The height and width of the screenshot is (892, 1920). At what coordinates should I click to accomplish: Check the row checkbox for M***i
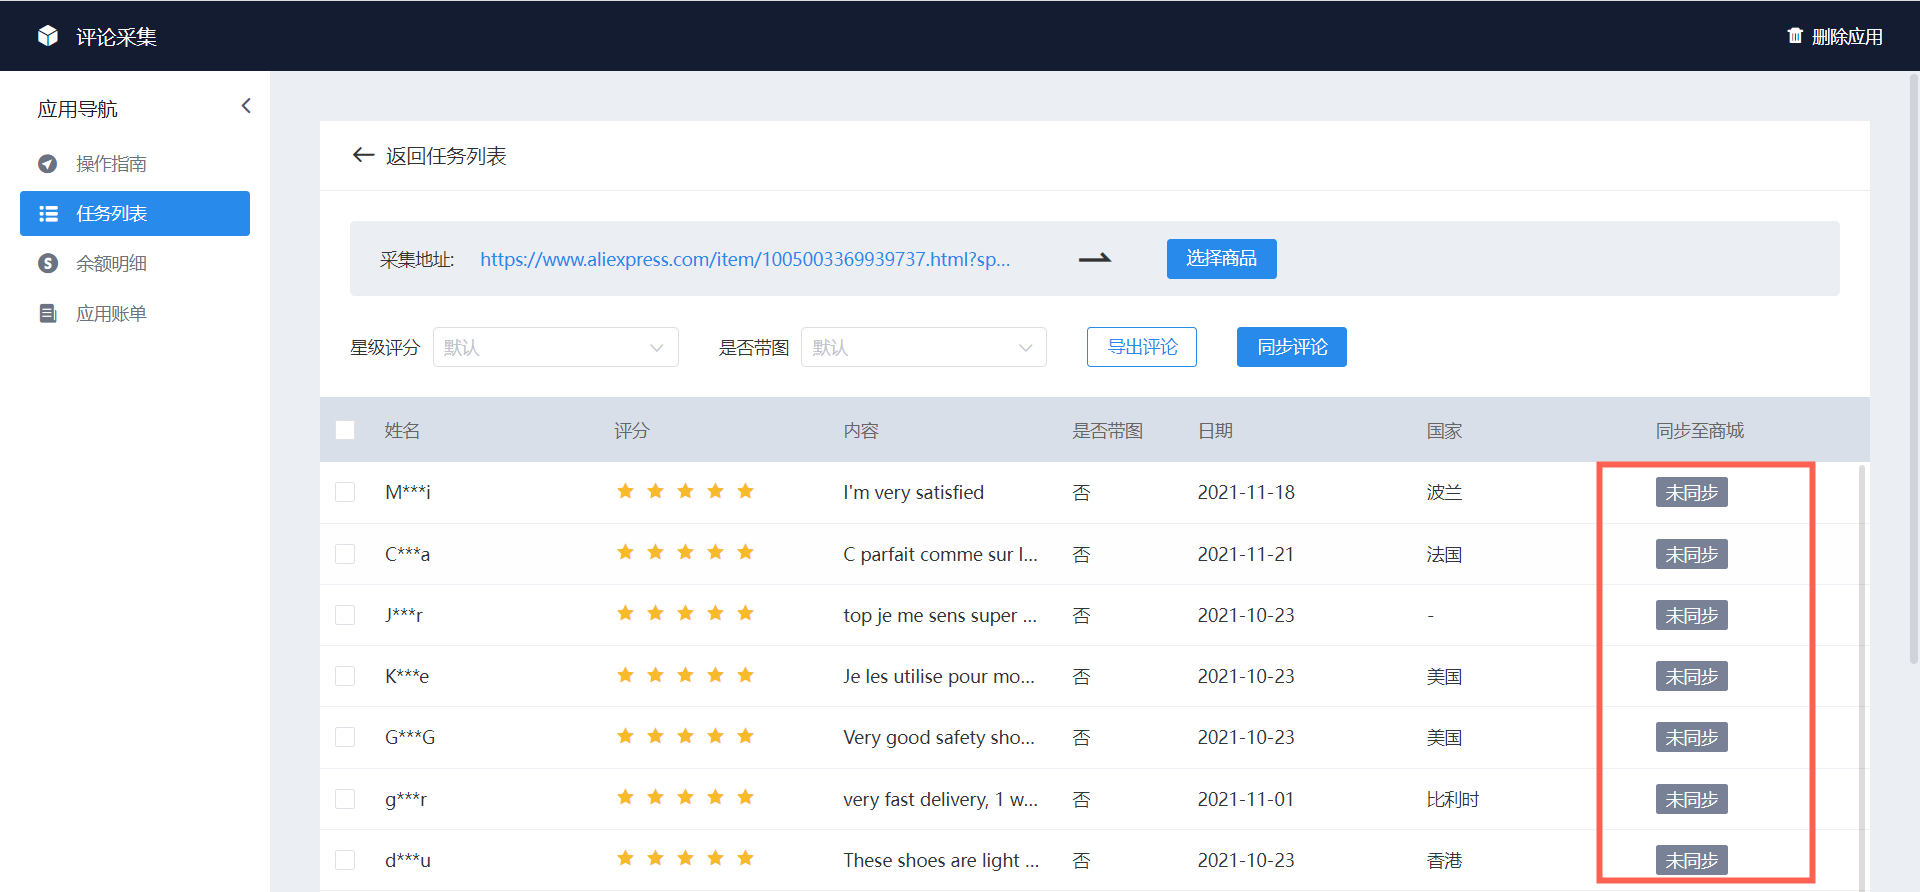point(345,492)
